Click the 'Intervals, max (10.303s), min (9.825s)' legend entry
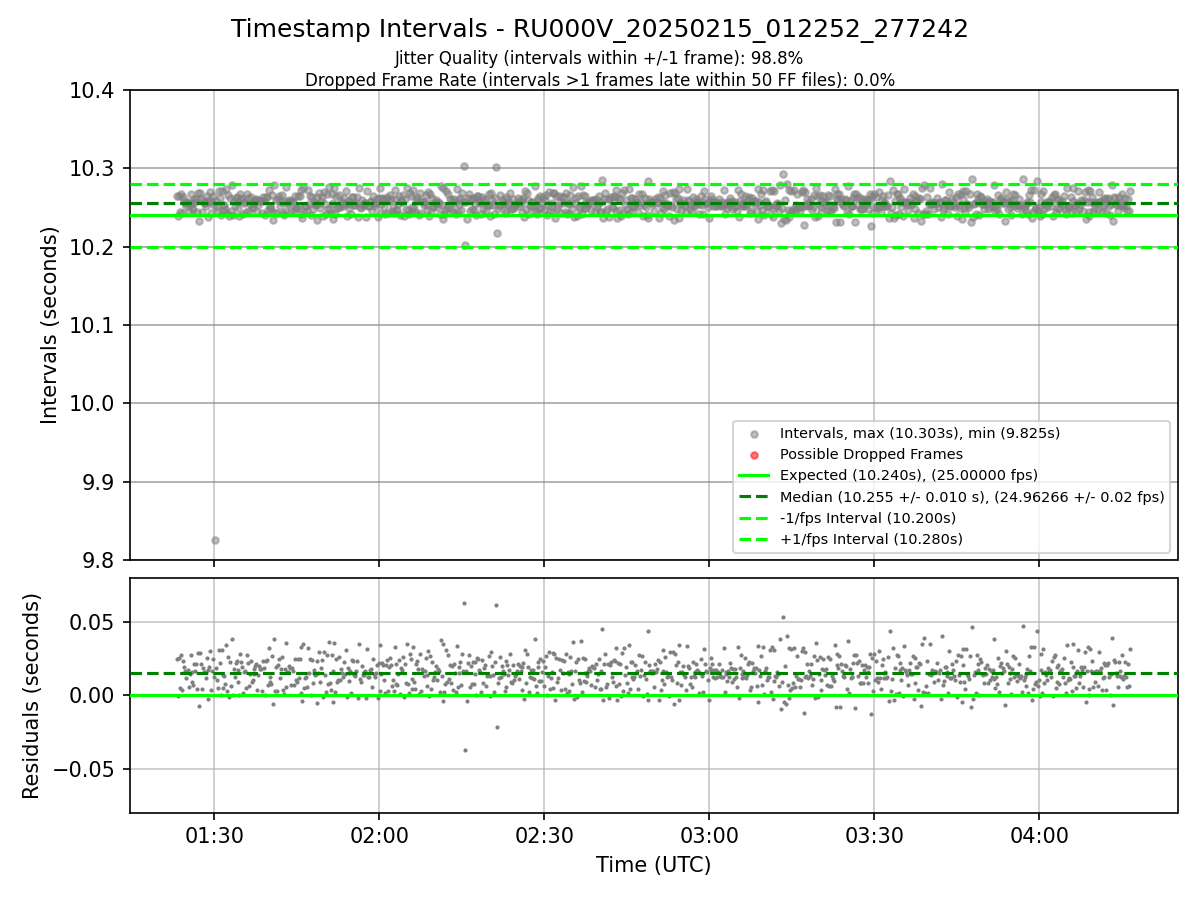Viewport: 1200px width, 900px height. [920, 433]
